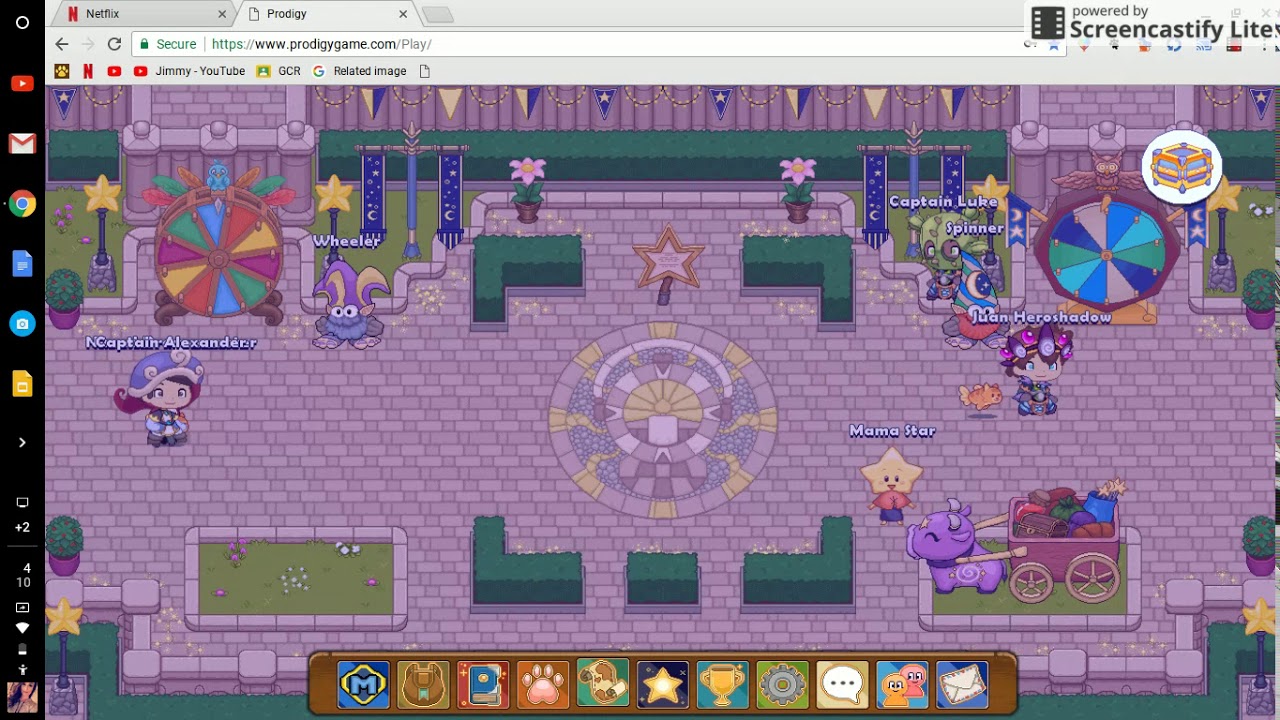This screenshot has width=1280, height=720.
Task: Open a new browser tab
Action: [438, 14]
